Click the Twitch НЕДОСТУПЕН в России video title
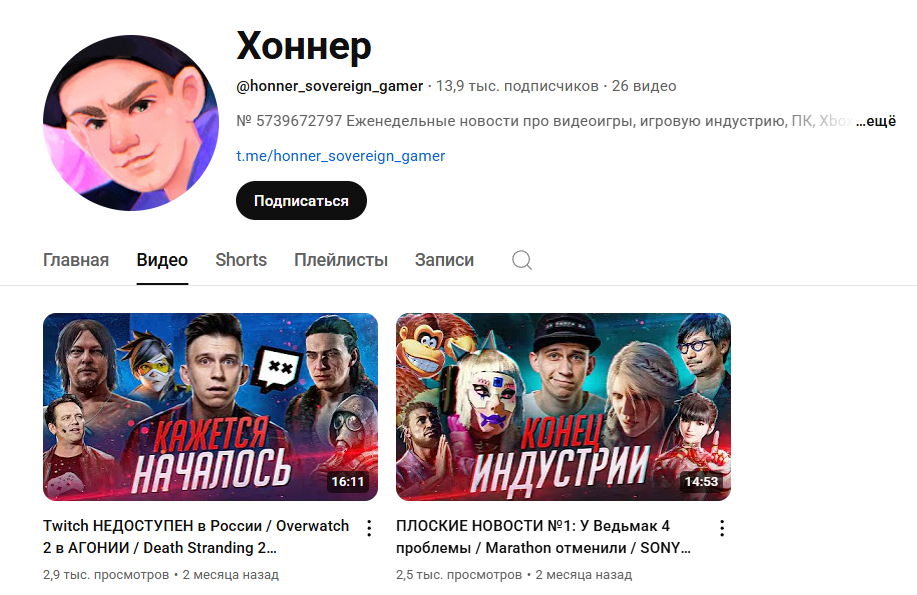Viewport: 917px width, 595px height. coord(196,536)
